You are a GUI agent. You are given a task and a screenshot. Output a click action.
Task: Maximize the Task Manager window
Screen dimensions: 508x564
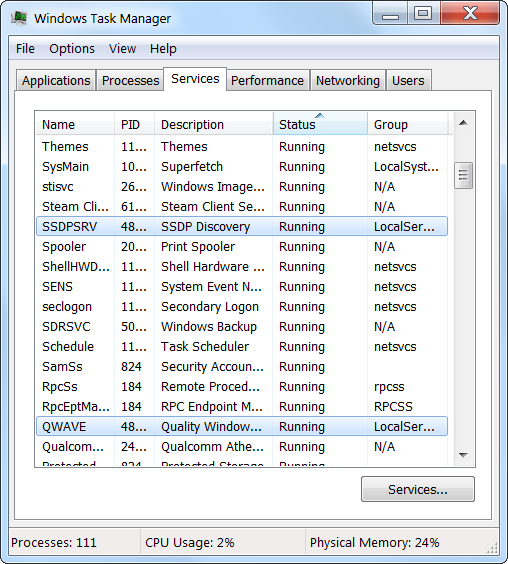coord(423,14)
